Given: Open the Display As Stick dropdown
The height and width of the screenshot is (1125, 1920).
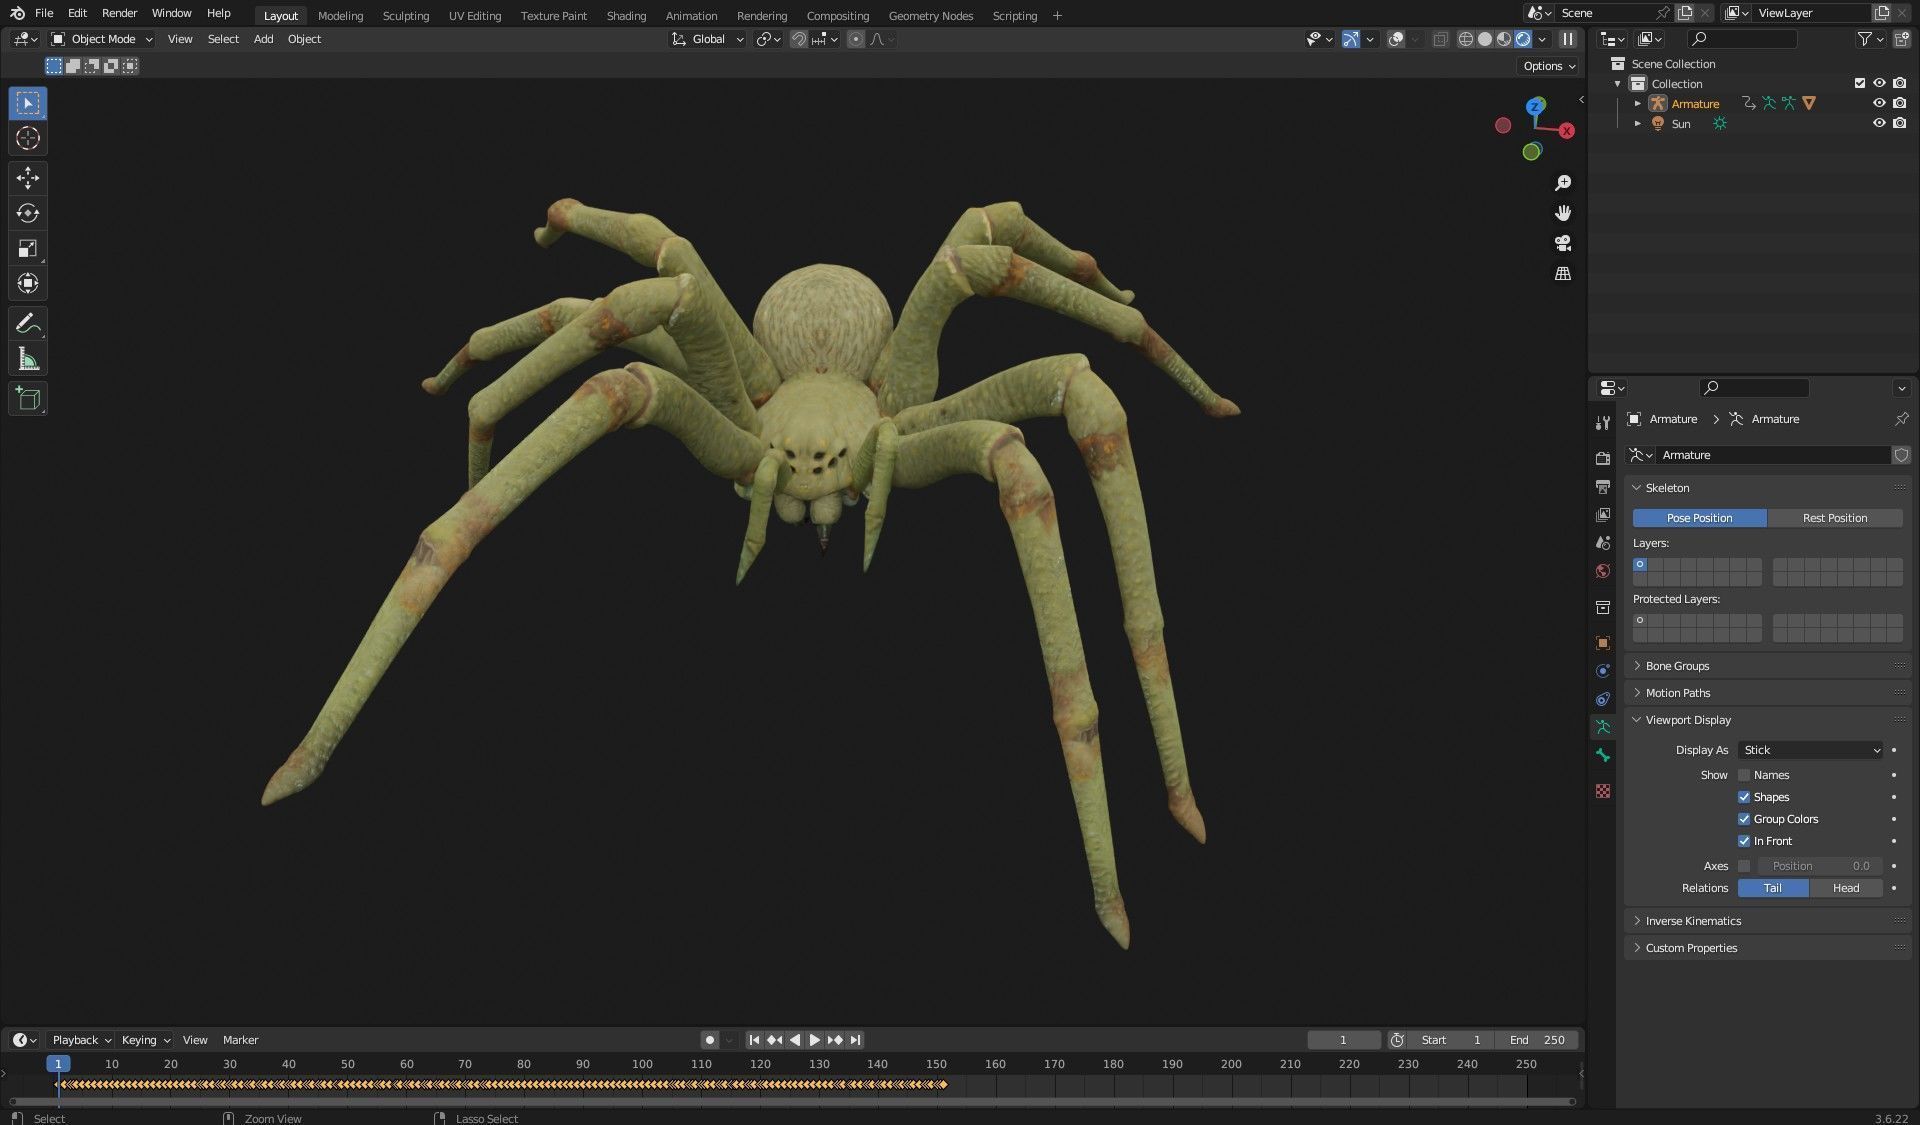Looking at the screenshot, I should pos(1810,750).
